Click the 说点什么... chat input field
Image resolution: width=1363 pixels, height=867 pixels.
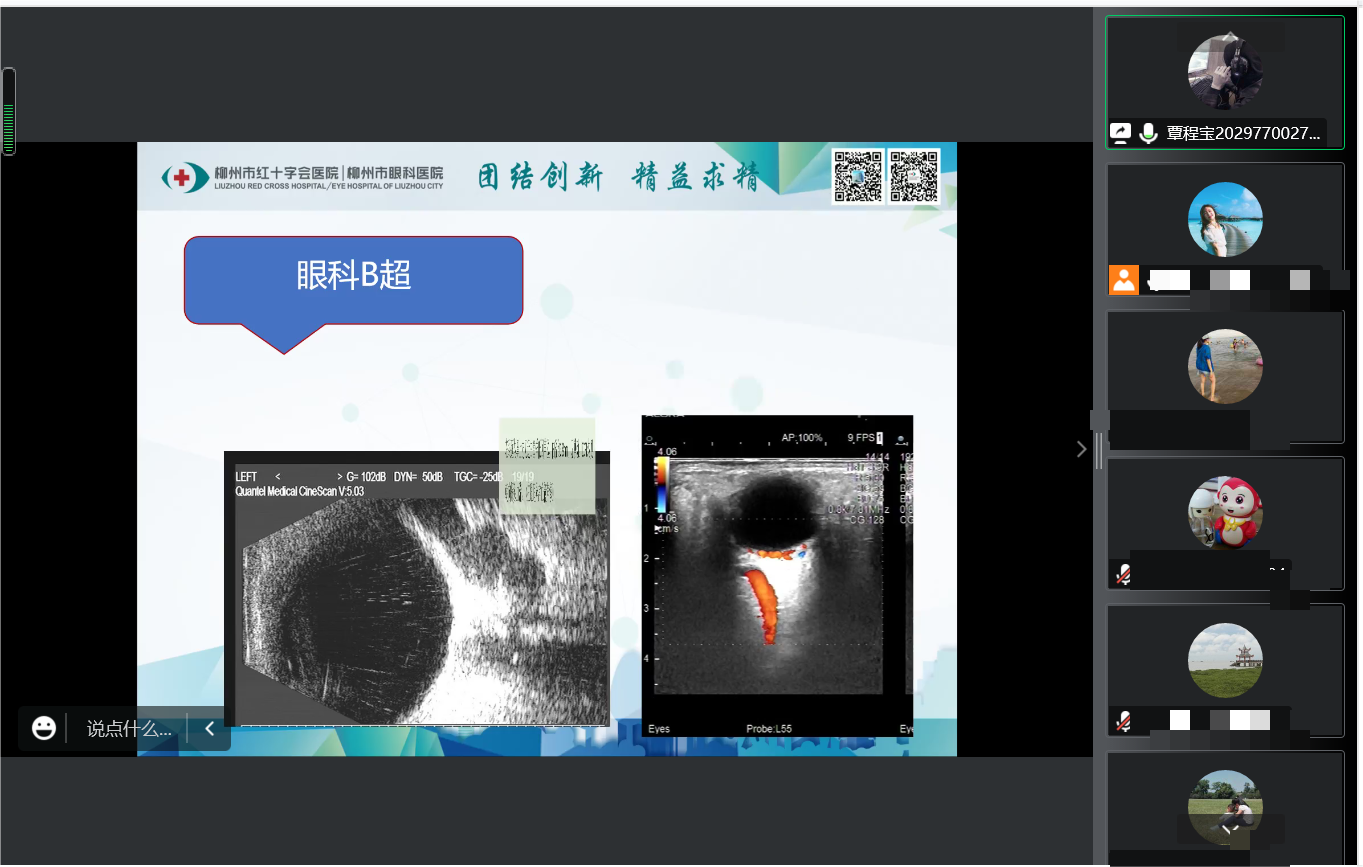[x=130, y=729]
